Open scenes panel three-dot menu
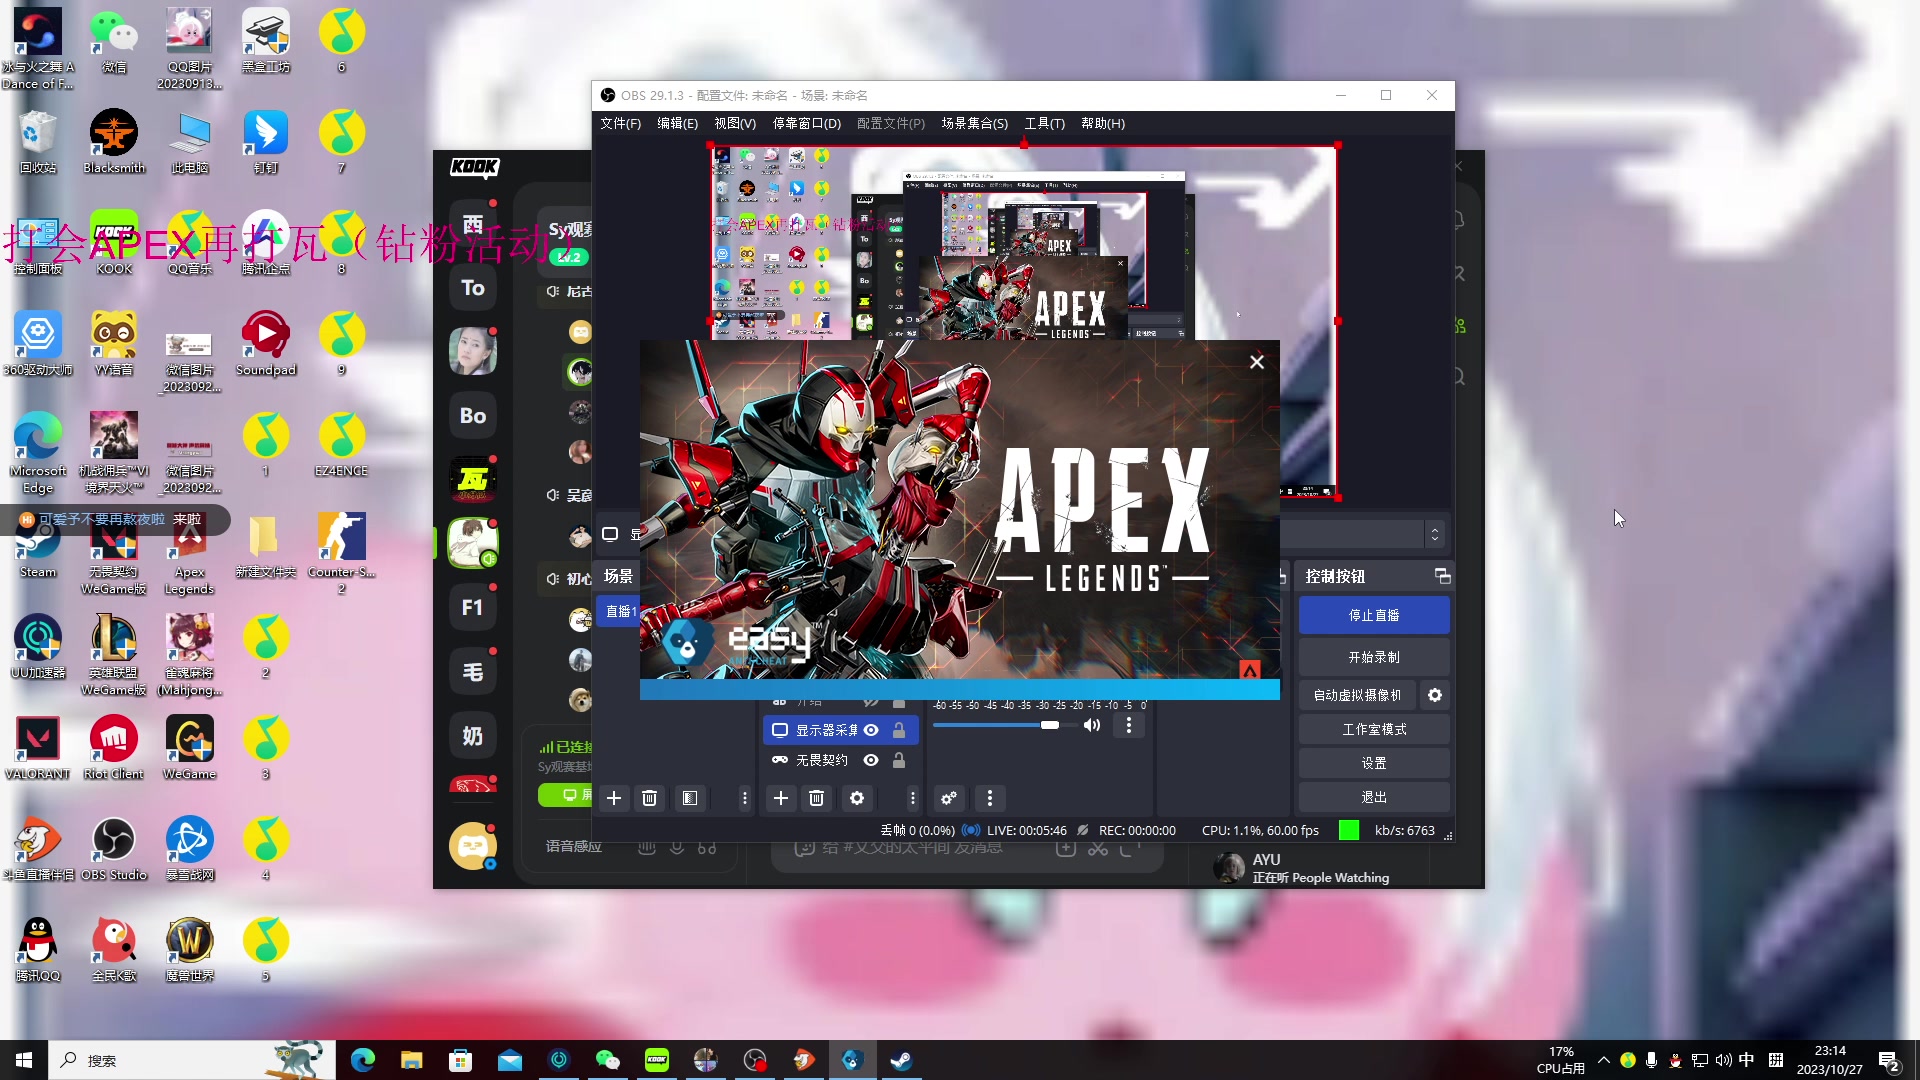The height and width of the screenshot is (1080, 1920). pos(744,798)
